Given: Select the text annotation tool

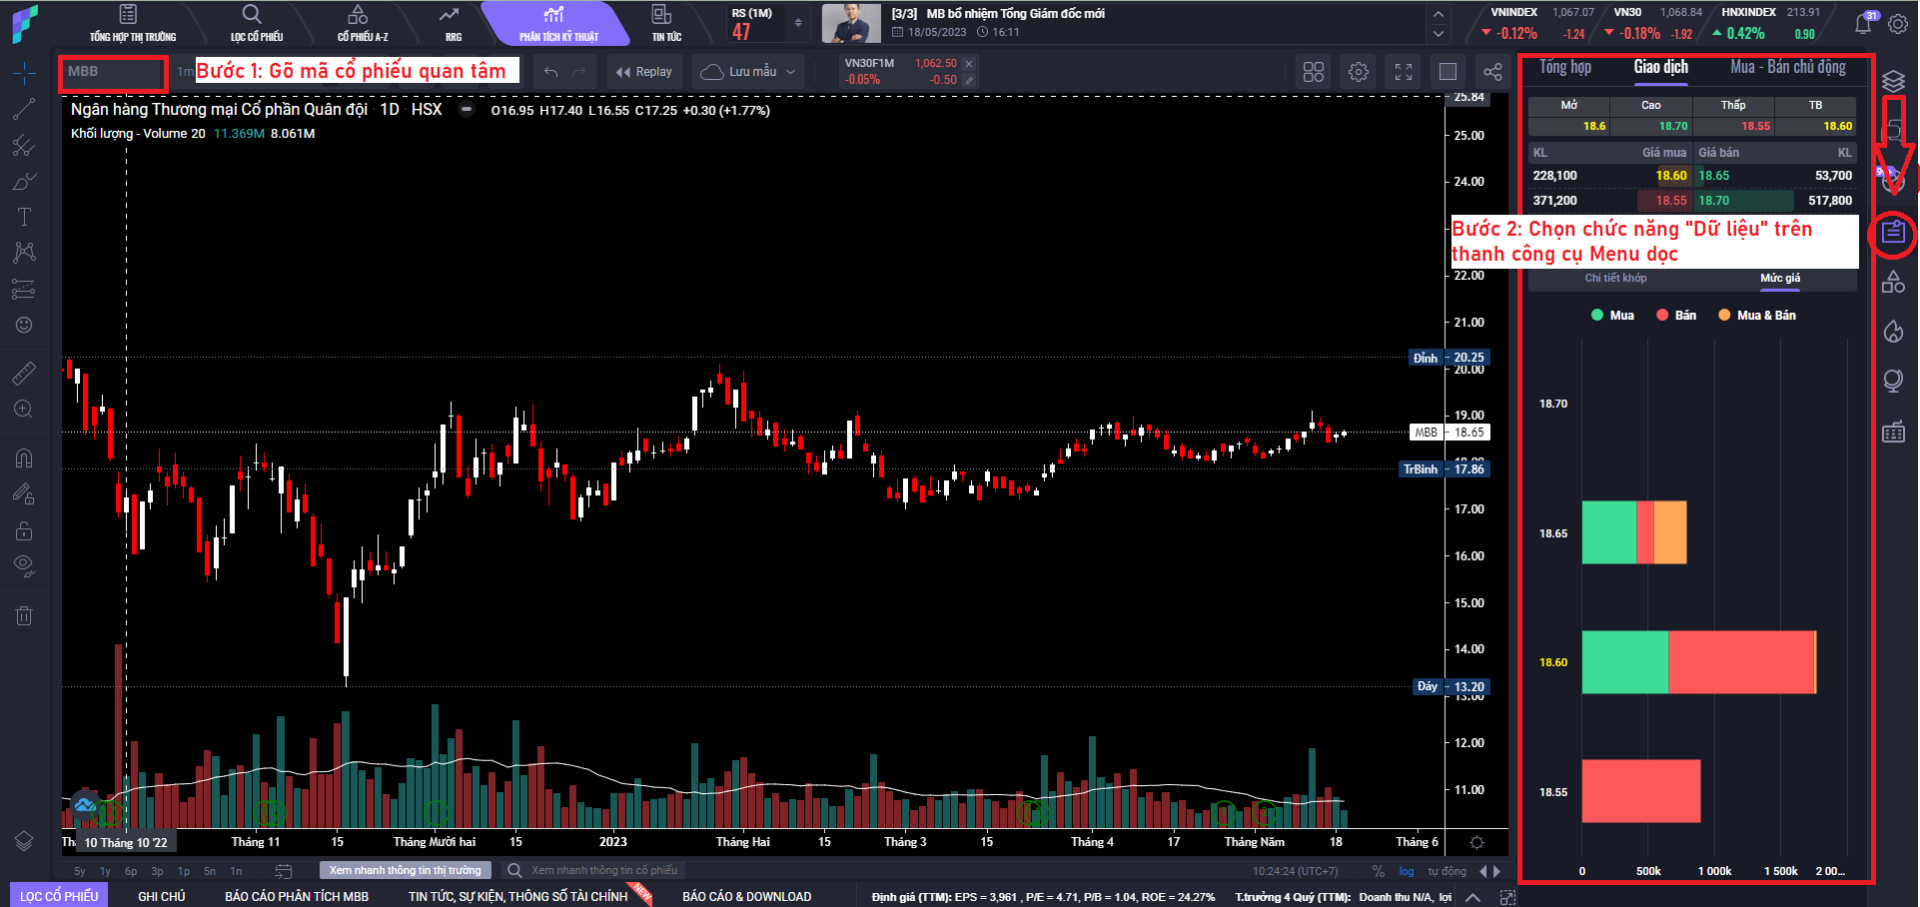Looking at the screenshot, I should [x=24, y=217].
